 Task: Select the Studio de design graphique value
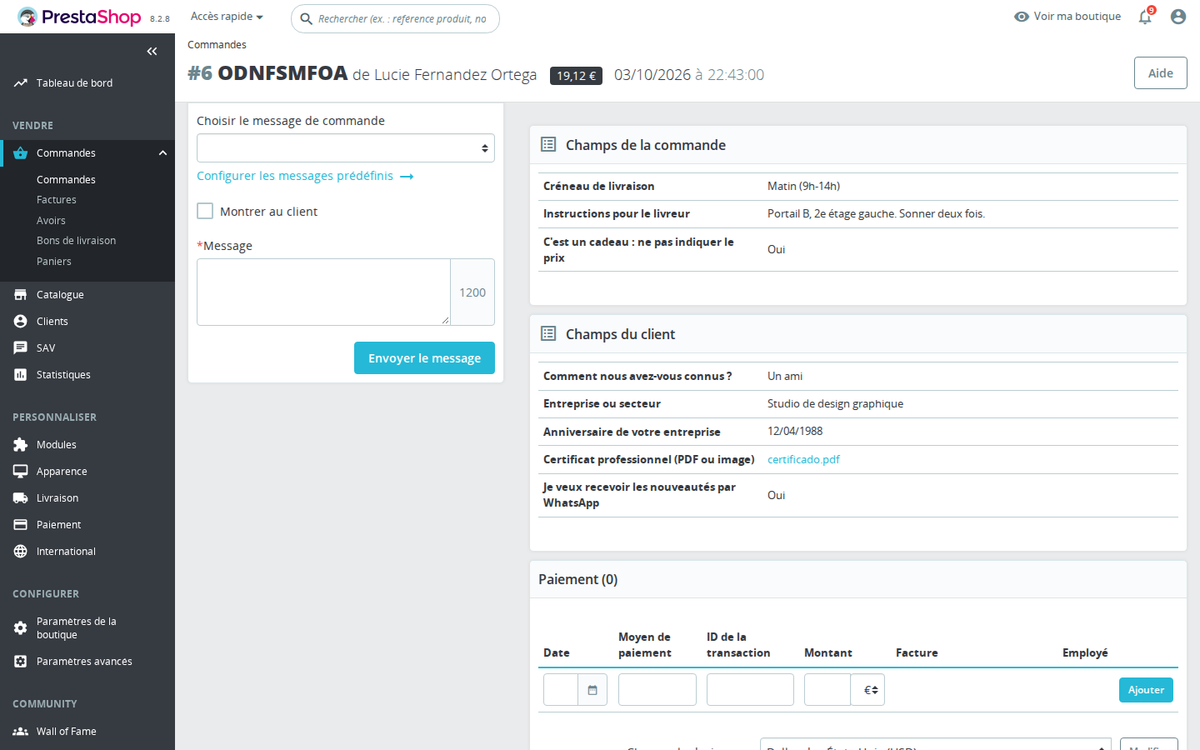point(835,404)
